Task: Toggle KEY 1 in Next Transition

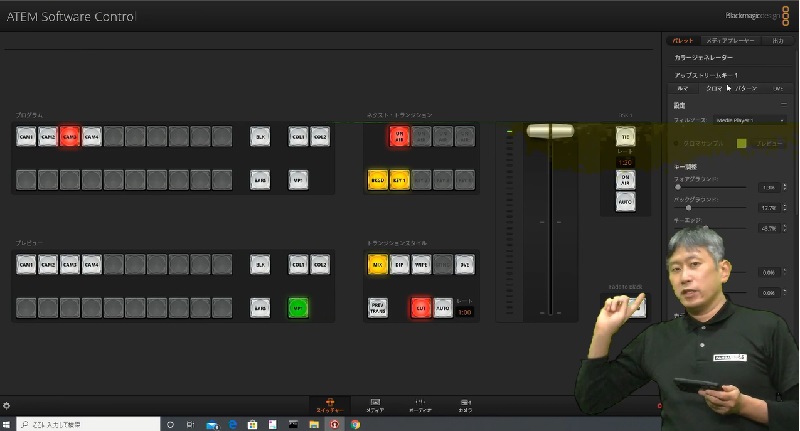Action: (399, 180)
